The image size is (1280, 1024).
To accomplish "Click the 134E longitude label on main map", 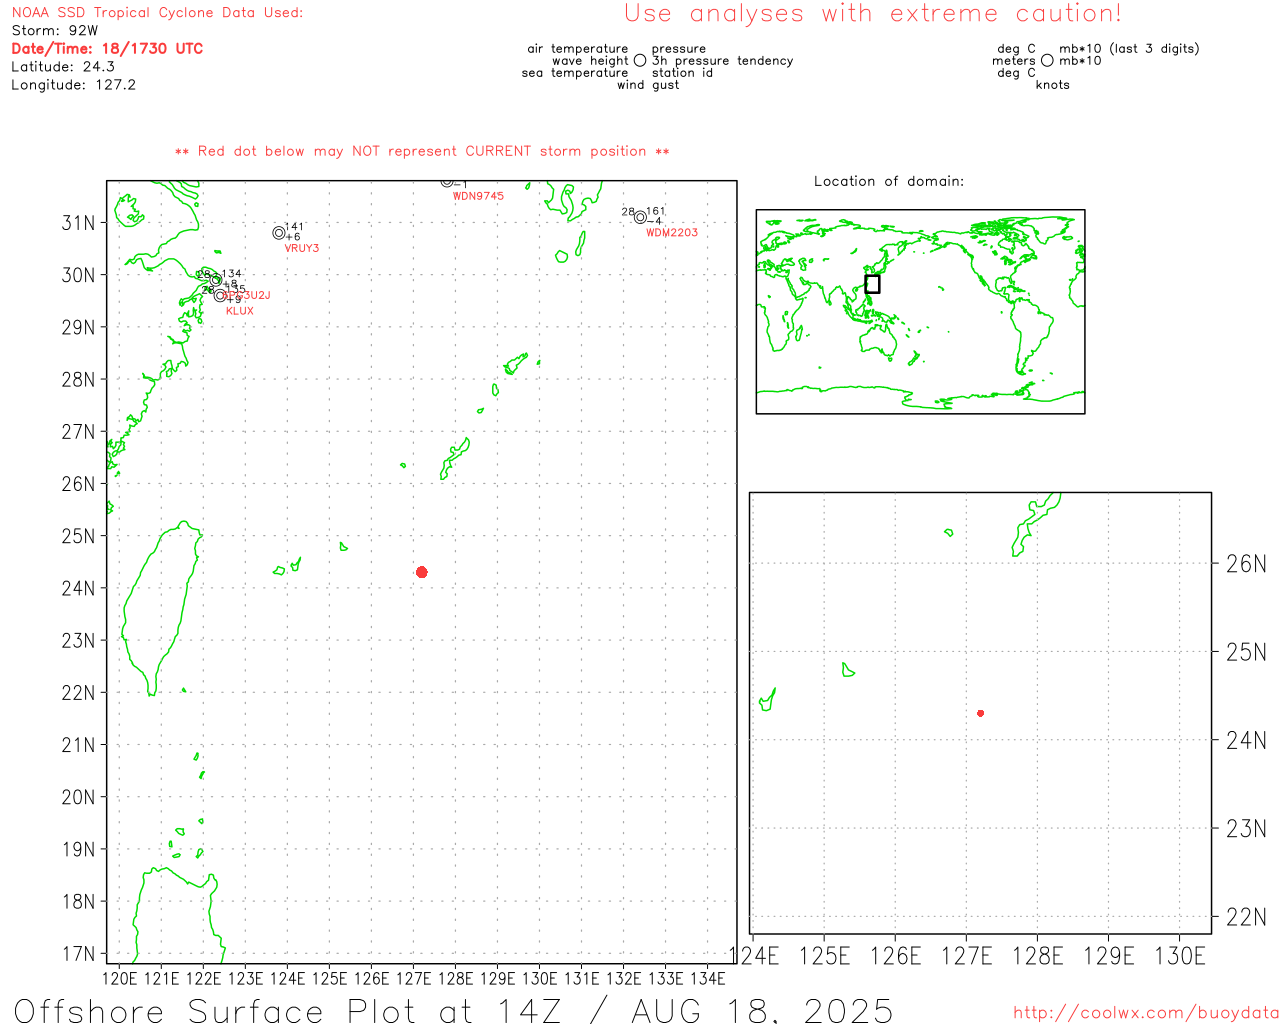I will (707, 978).
